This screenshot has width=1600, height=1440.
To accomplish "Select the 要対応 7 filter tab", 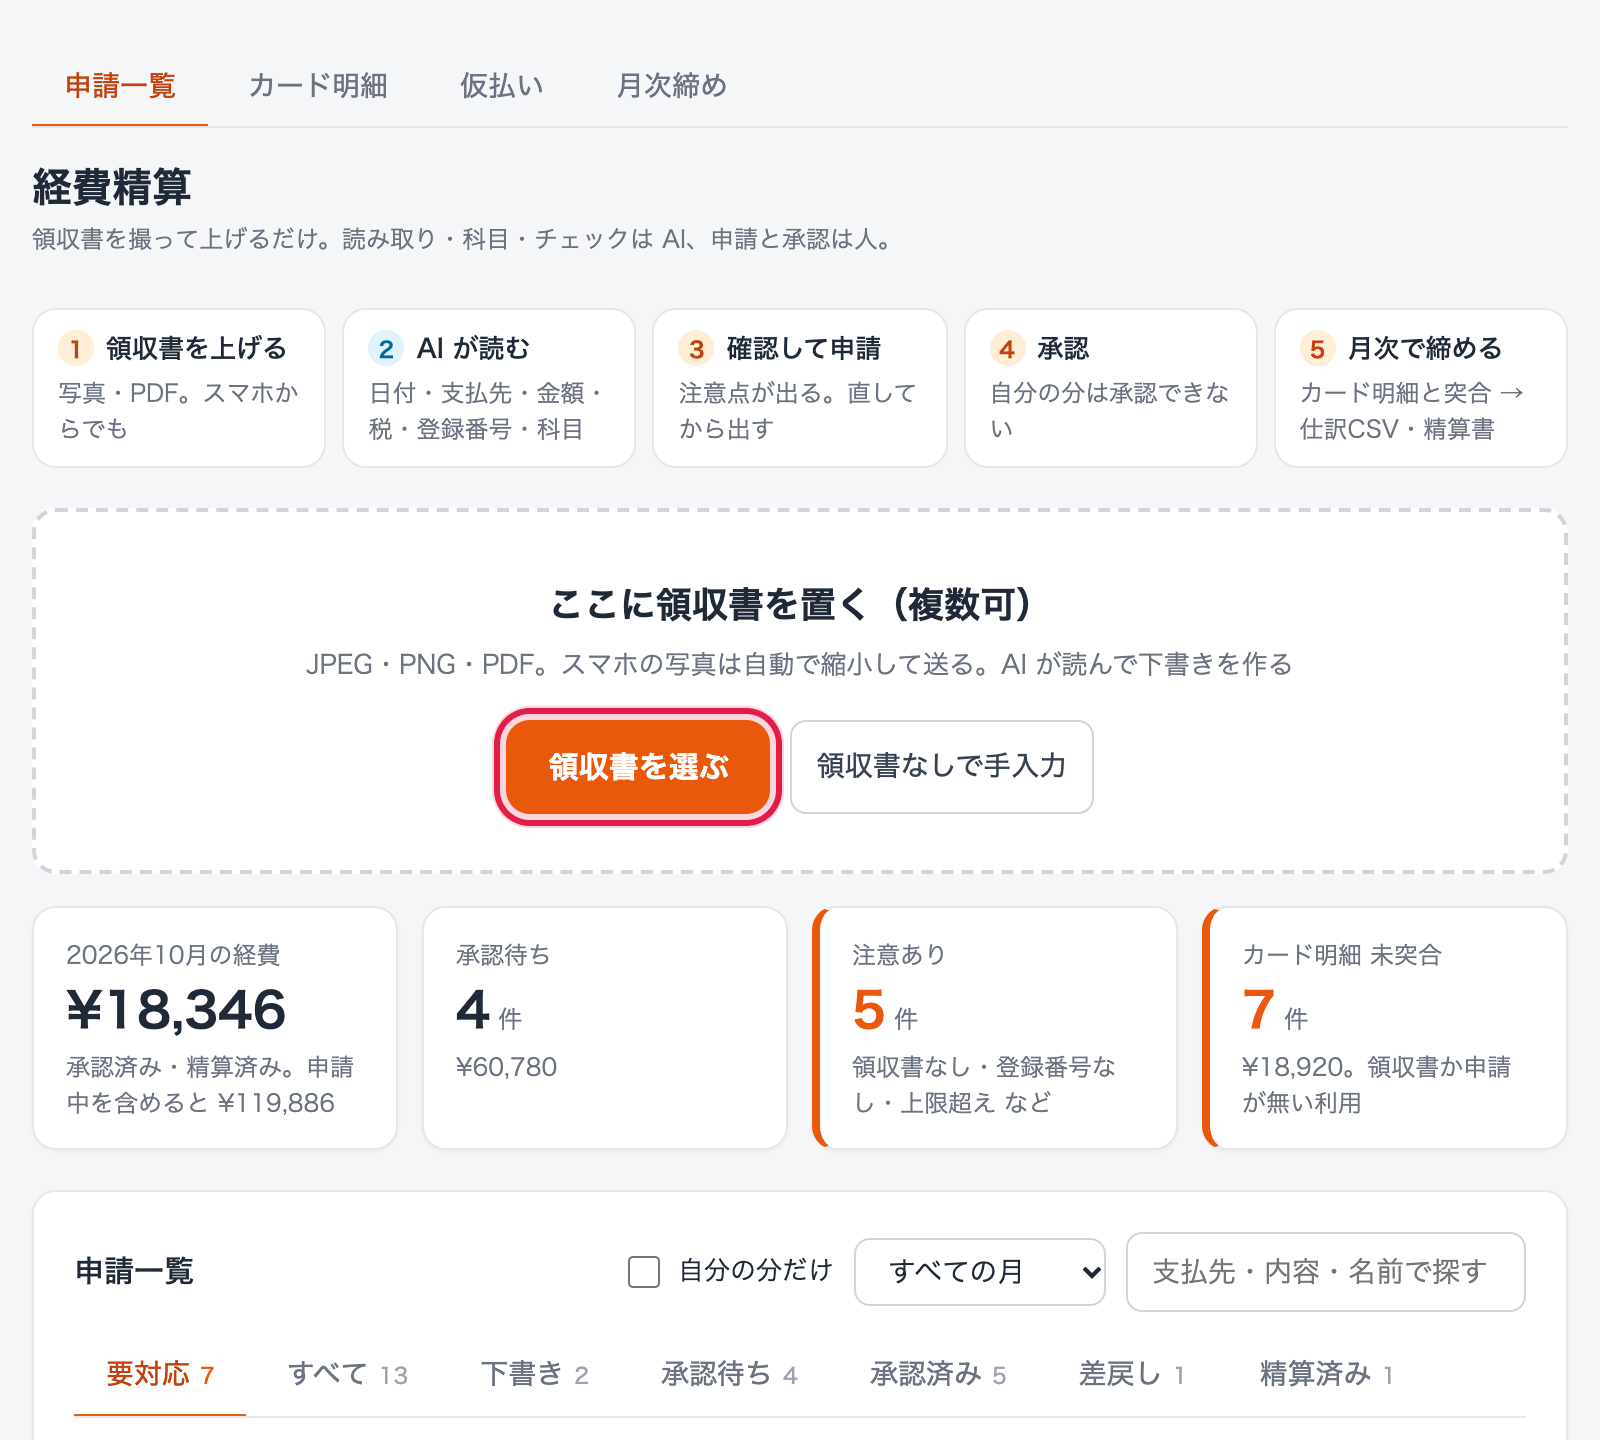I will (160, 1375).
